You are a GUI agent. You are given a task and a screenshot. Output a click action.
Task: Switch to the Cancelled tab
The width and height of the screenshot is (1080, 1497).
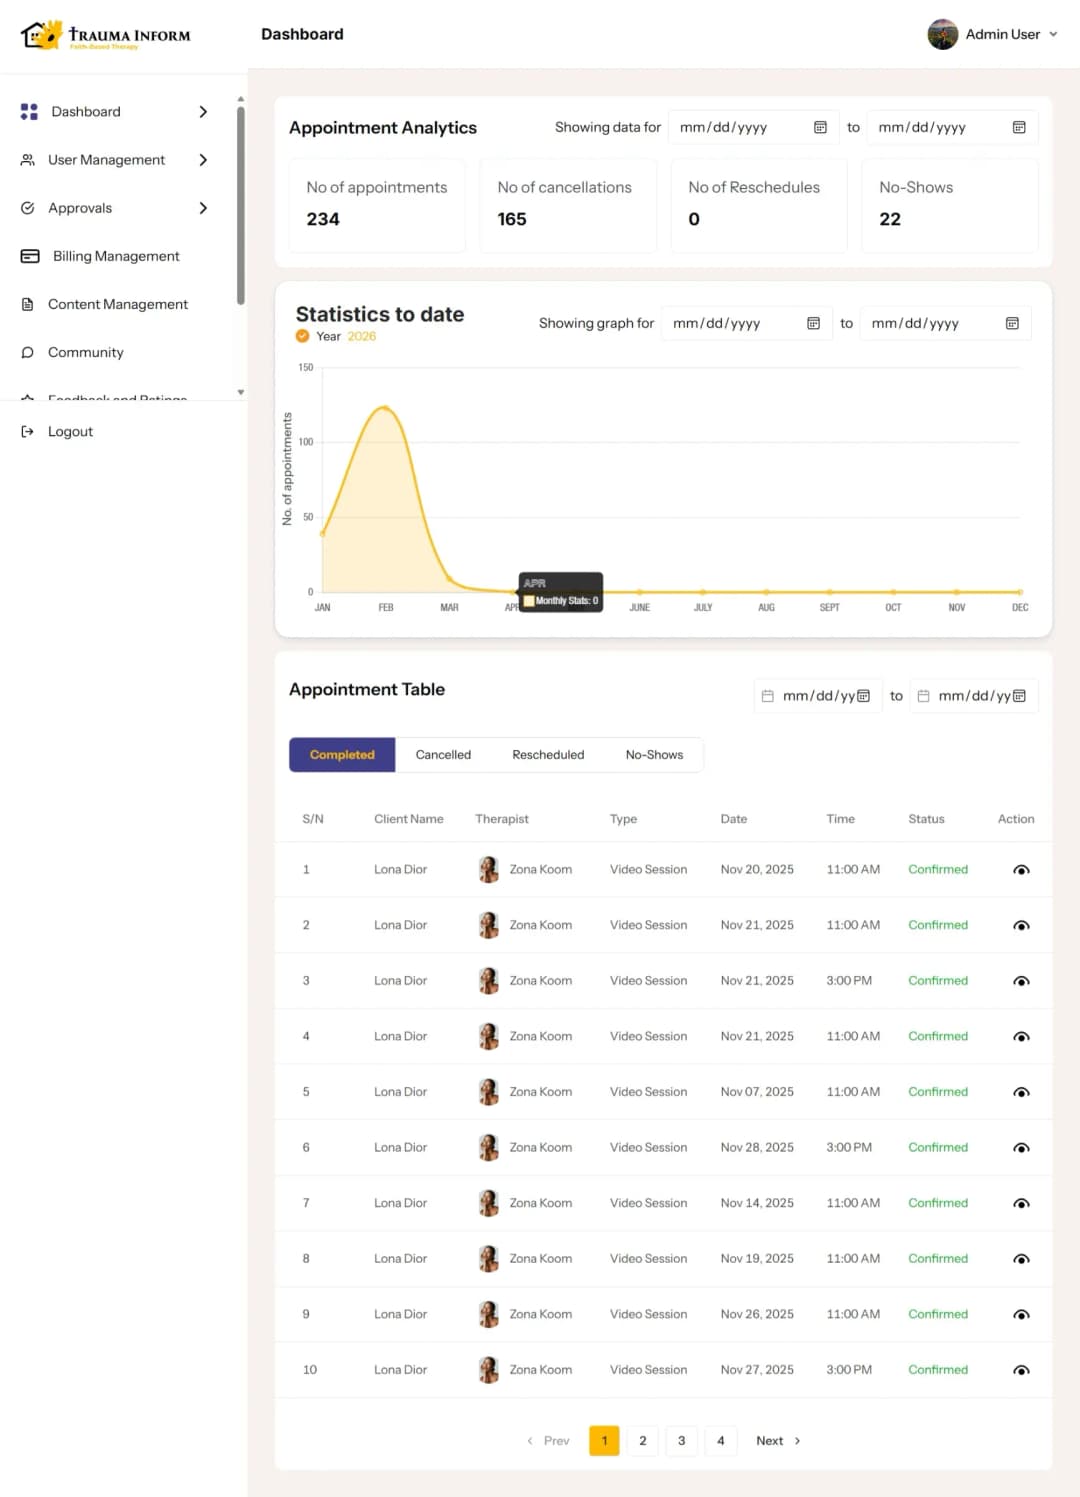coord(443,755)
